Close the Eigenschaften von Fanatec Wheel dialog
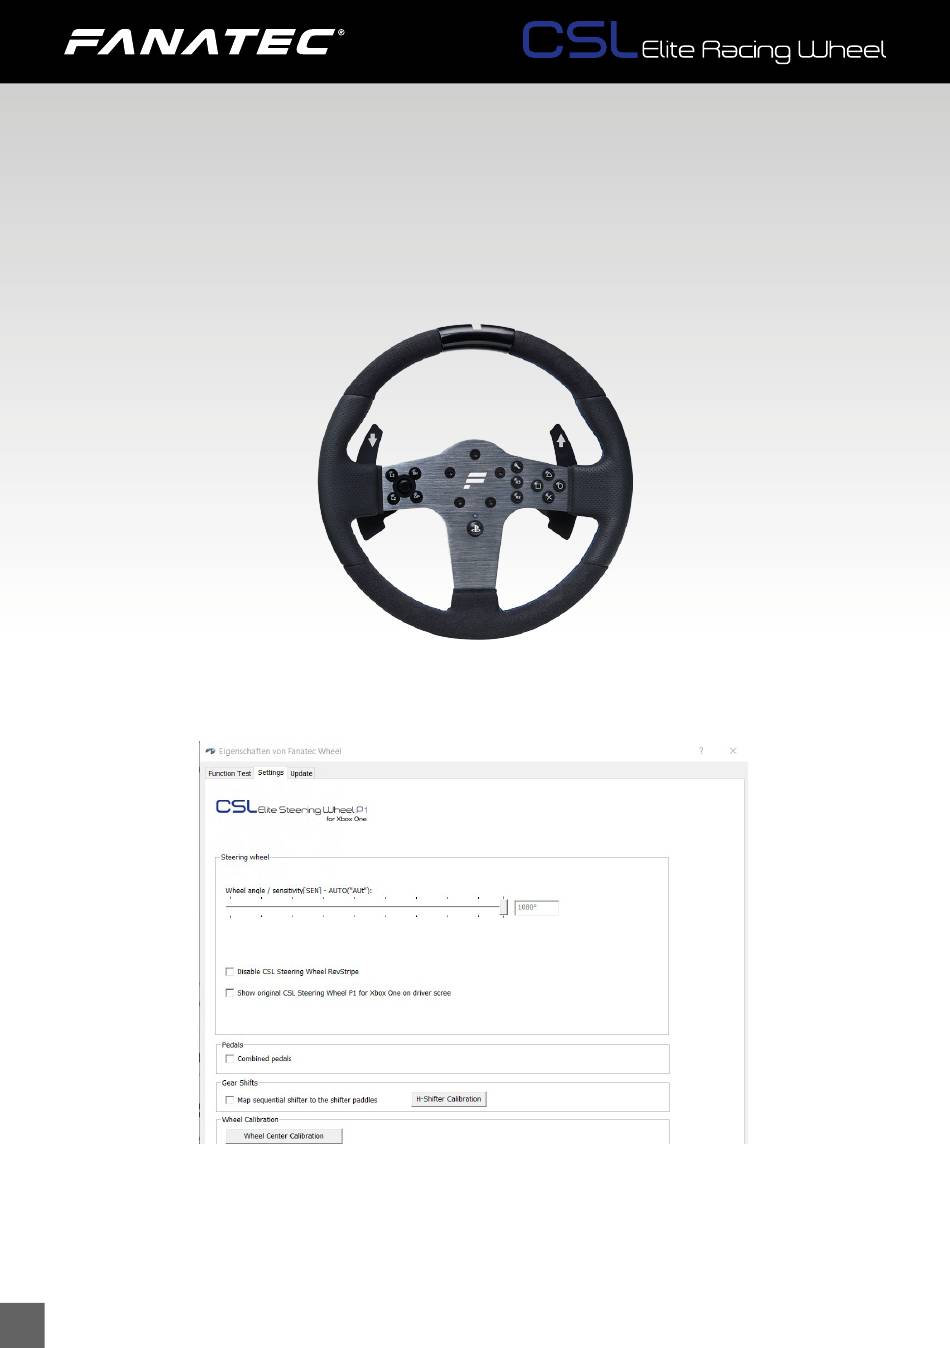The width and height of the screenshot is (950, 1348). 733,751
